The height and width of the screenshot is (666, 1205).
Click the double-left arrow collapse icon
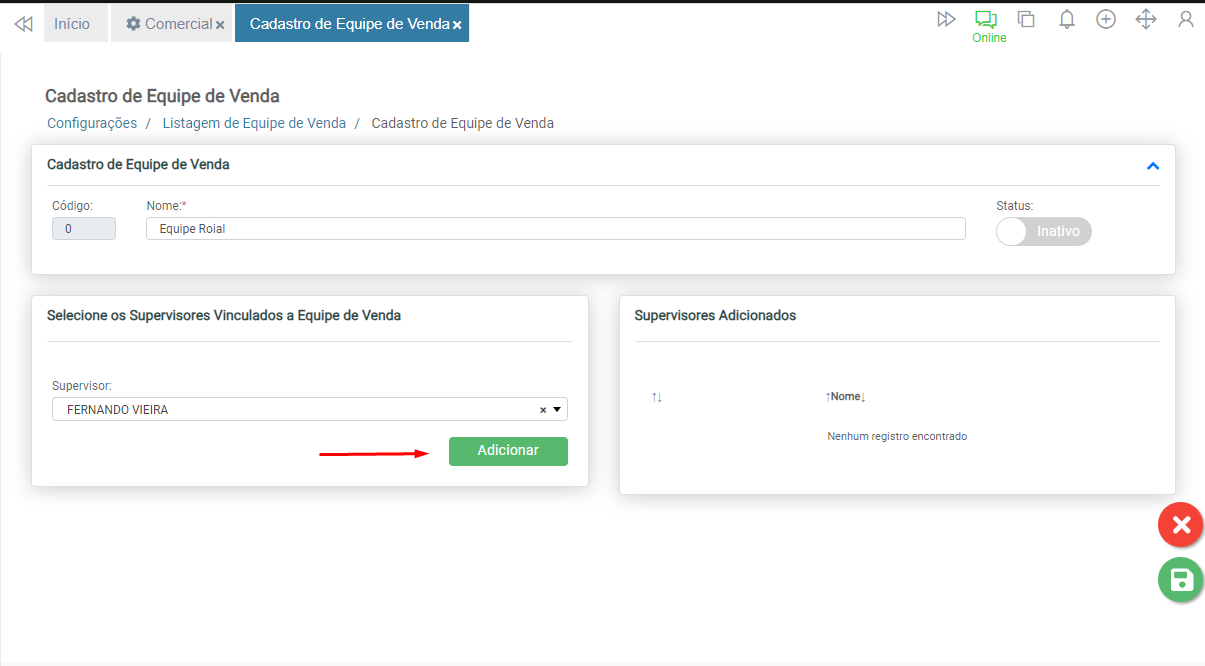pos(23,24)
